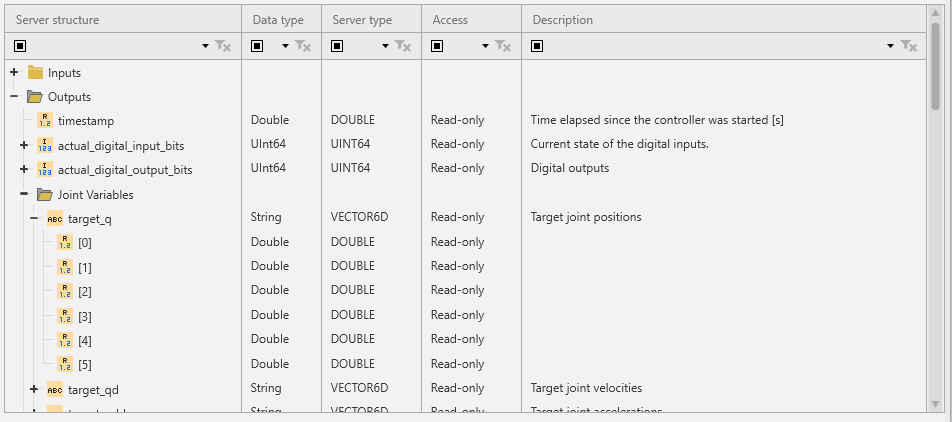Clear the Server structure column filter
Image resolution: width=952 pixels, height=422 pixels.
pos(224,46)
